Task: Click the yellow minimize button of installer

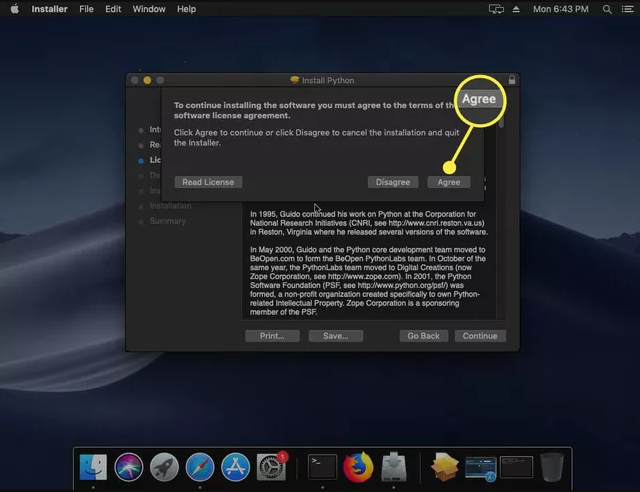Action: (x=147, y=80)
